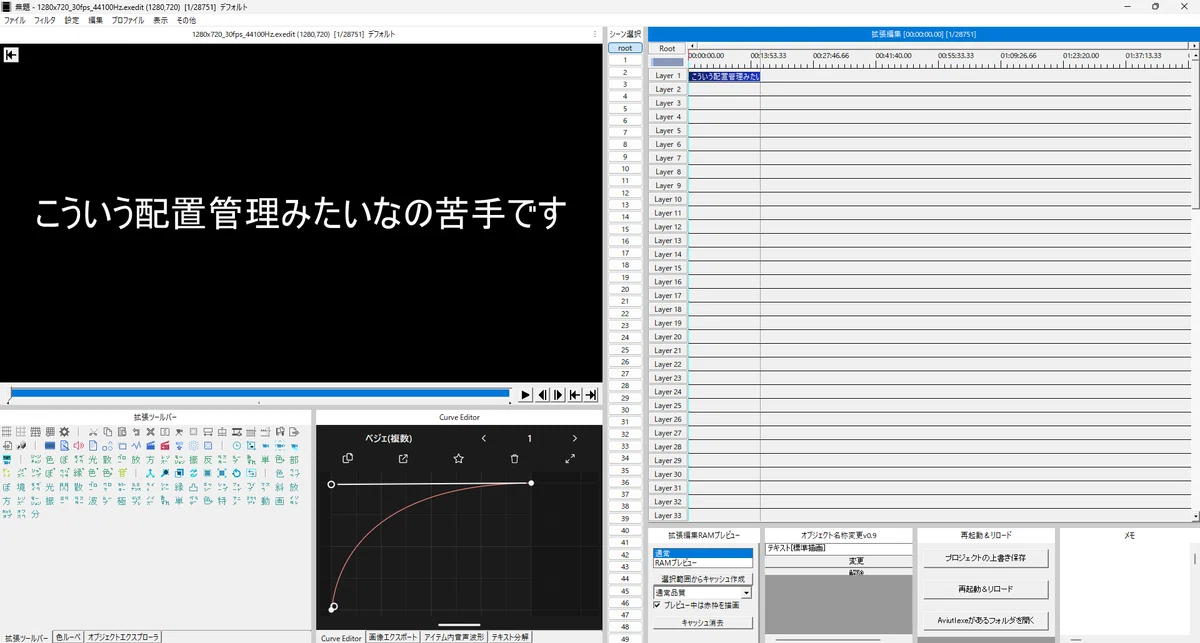This screenshot has width=1200, height=643.
Task: Click the 分 icon in last toolbar row
Action: [35, 514]
